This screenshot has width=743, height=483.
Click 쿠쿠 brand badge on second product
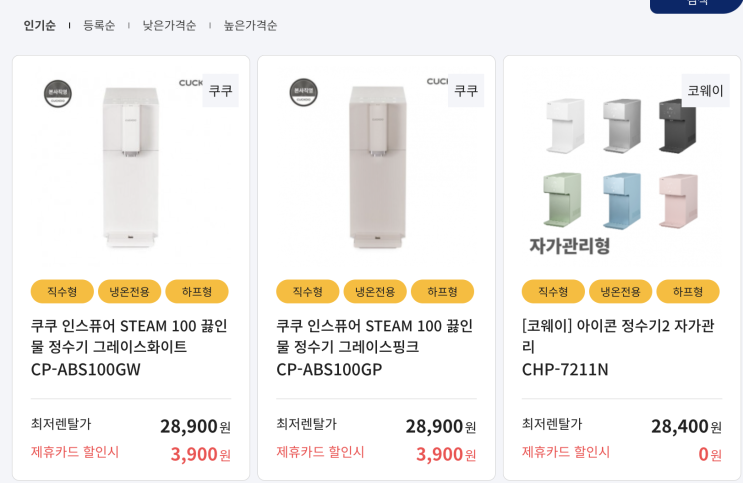pos(466,90)
